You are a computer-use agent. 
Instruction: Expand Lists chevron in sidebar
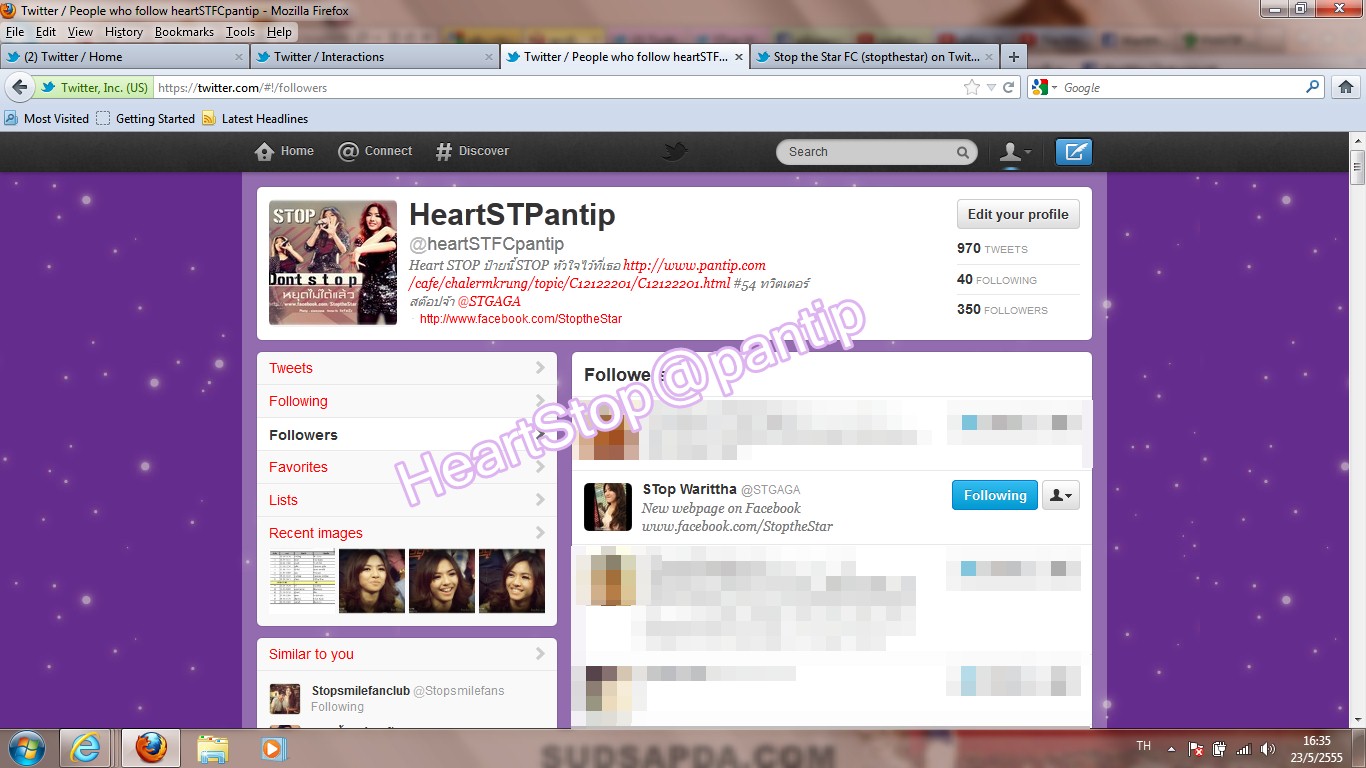click(x=540, y=500)
